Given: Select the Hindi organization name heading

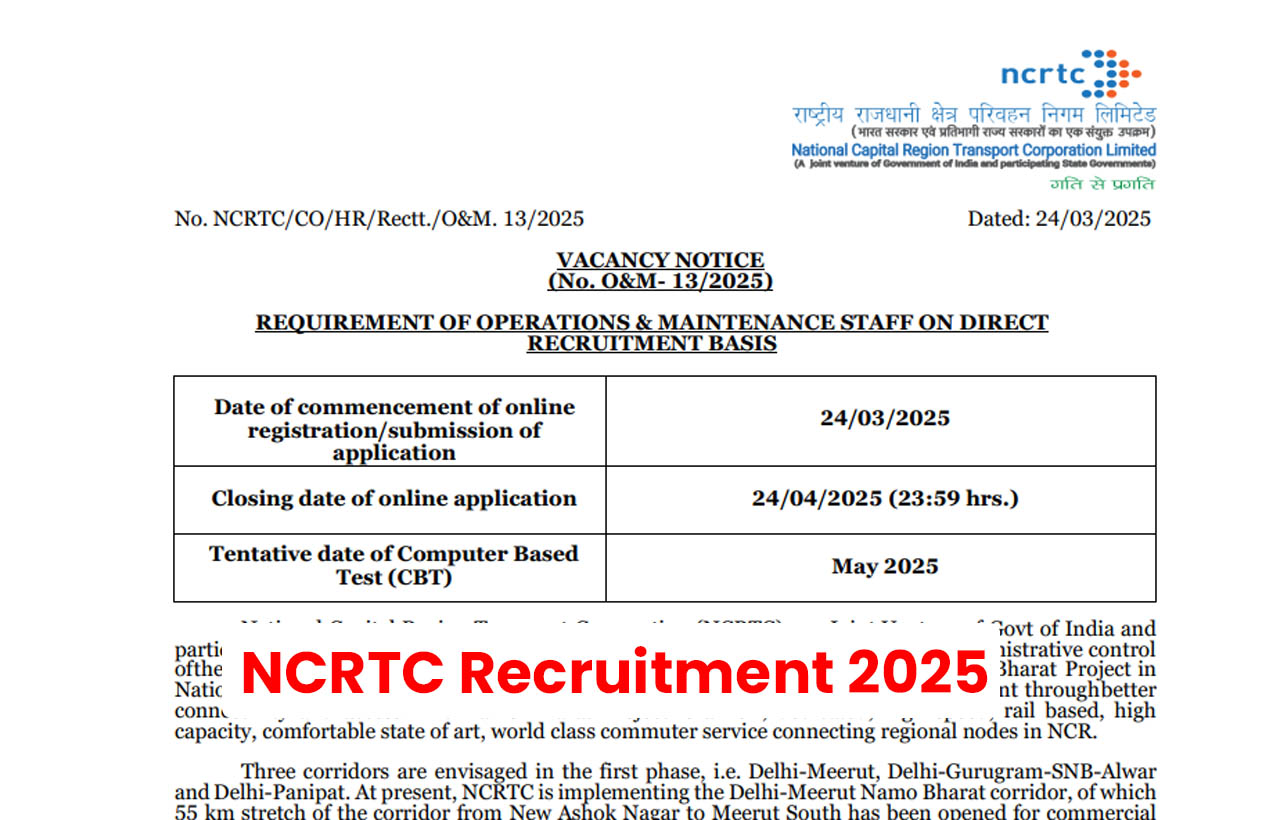Looking at the screenshot, I should coord(973,113).
